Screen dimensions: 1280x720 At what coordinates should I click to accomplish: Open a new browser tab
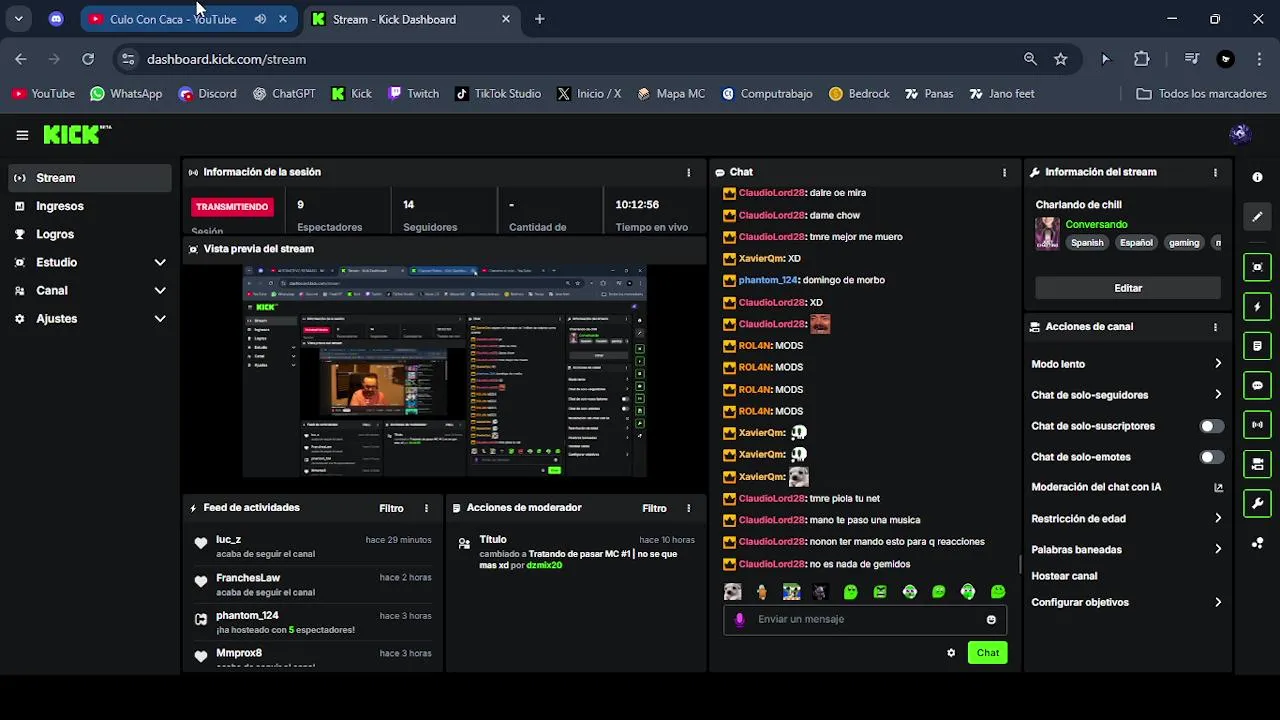click(x=540, y=19)
